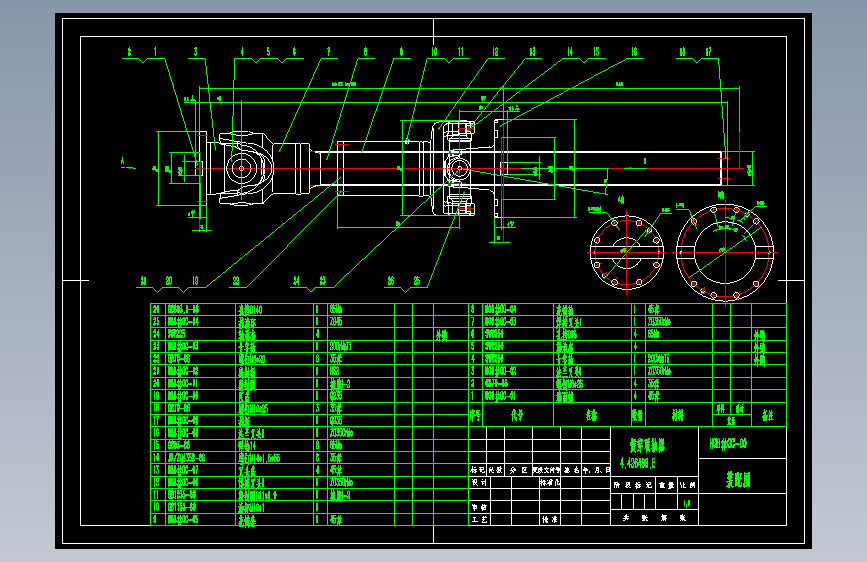Click the 共 张 第 张 sheet count row
867x562 pixels.
point(655,518)
